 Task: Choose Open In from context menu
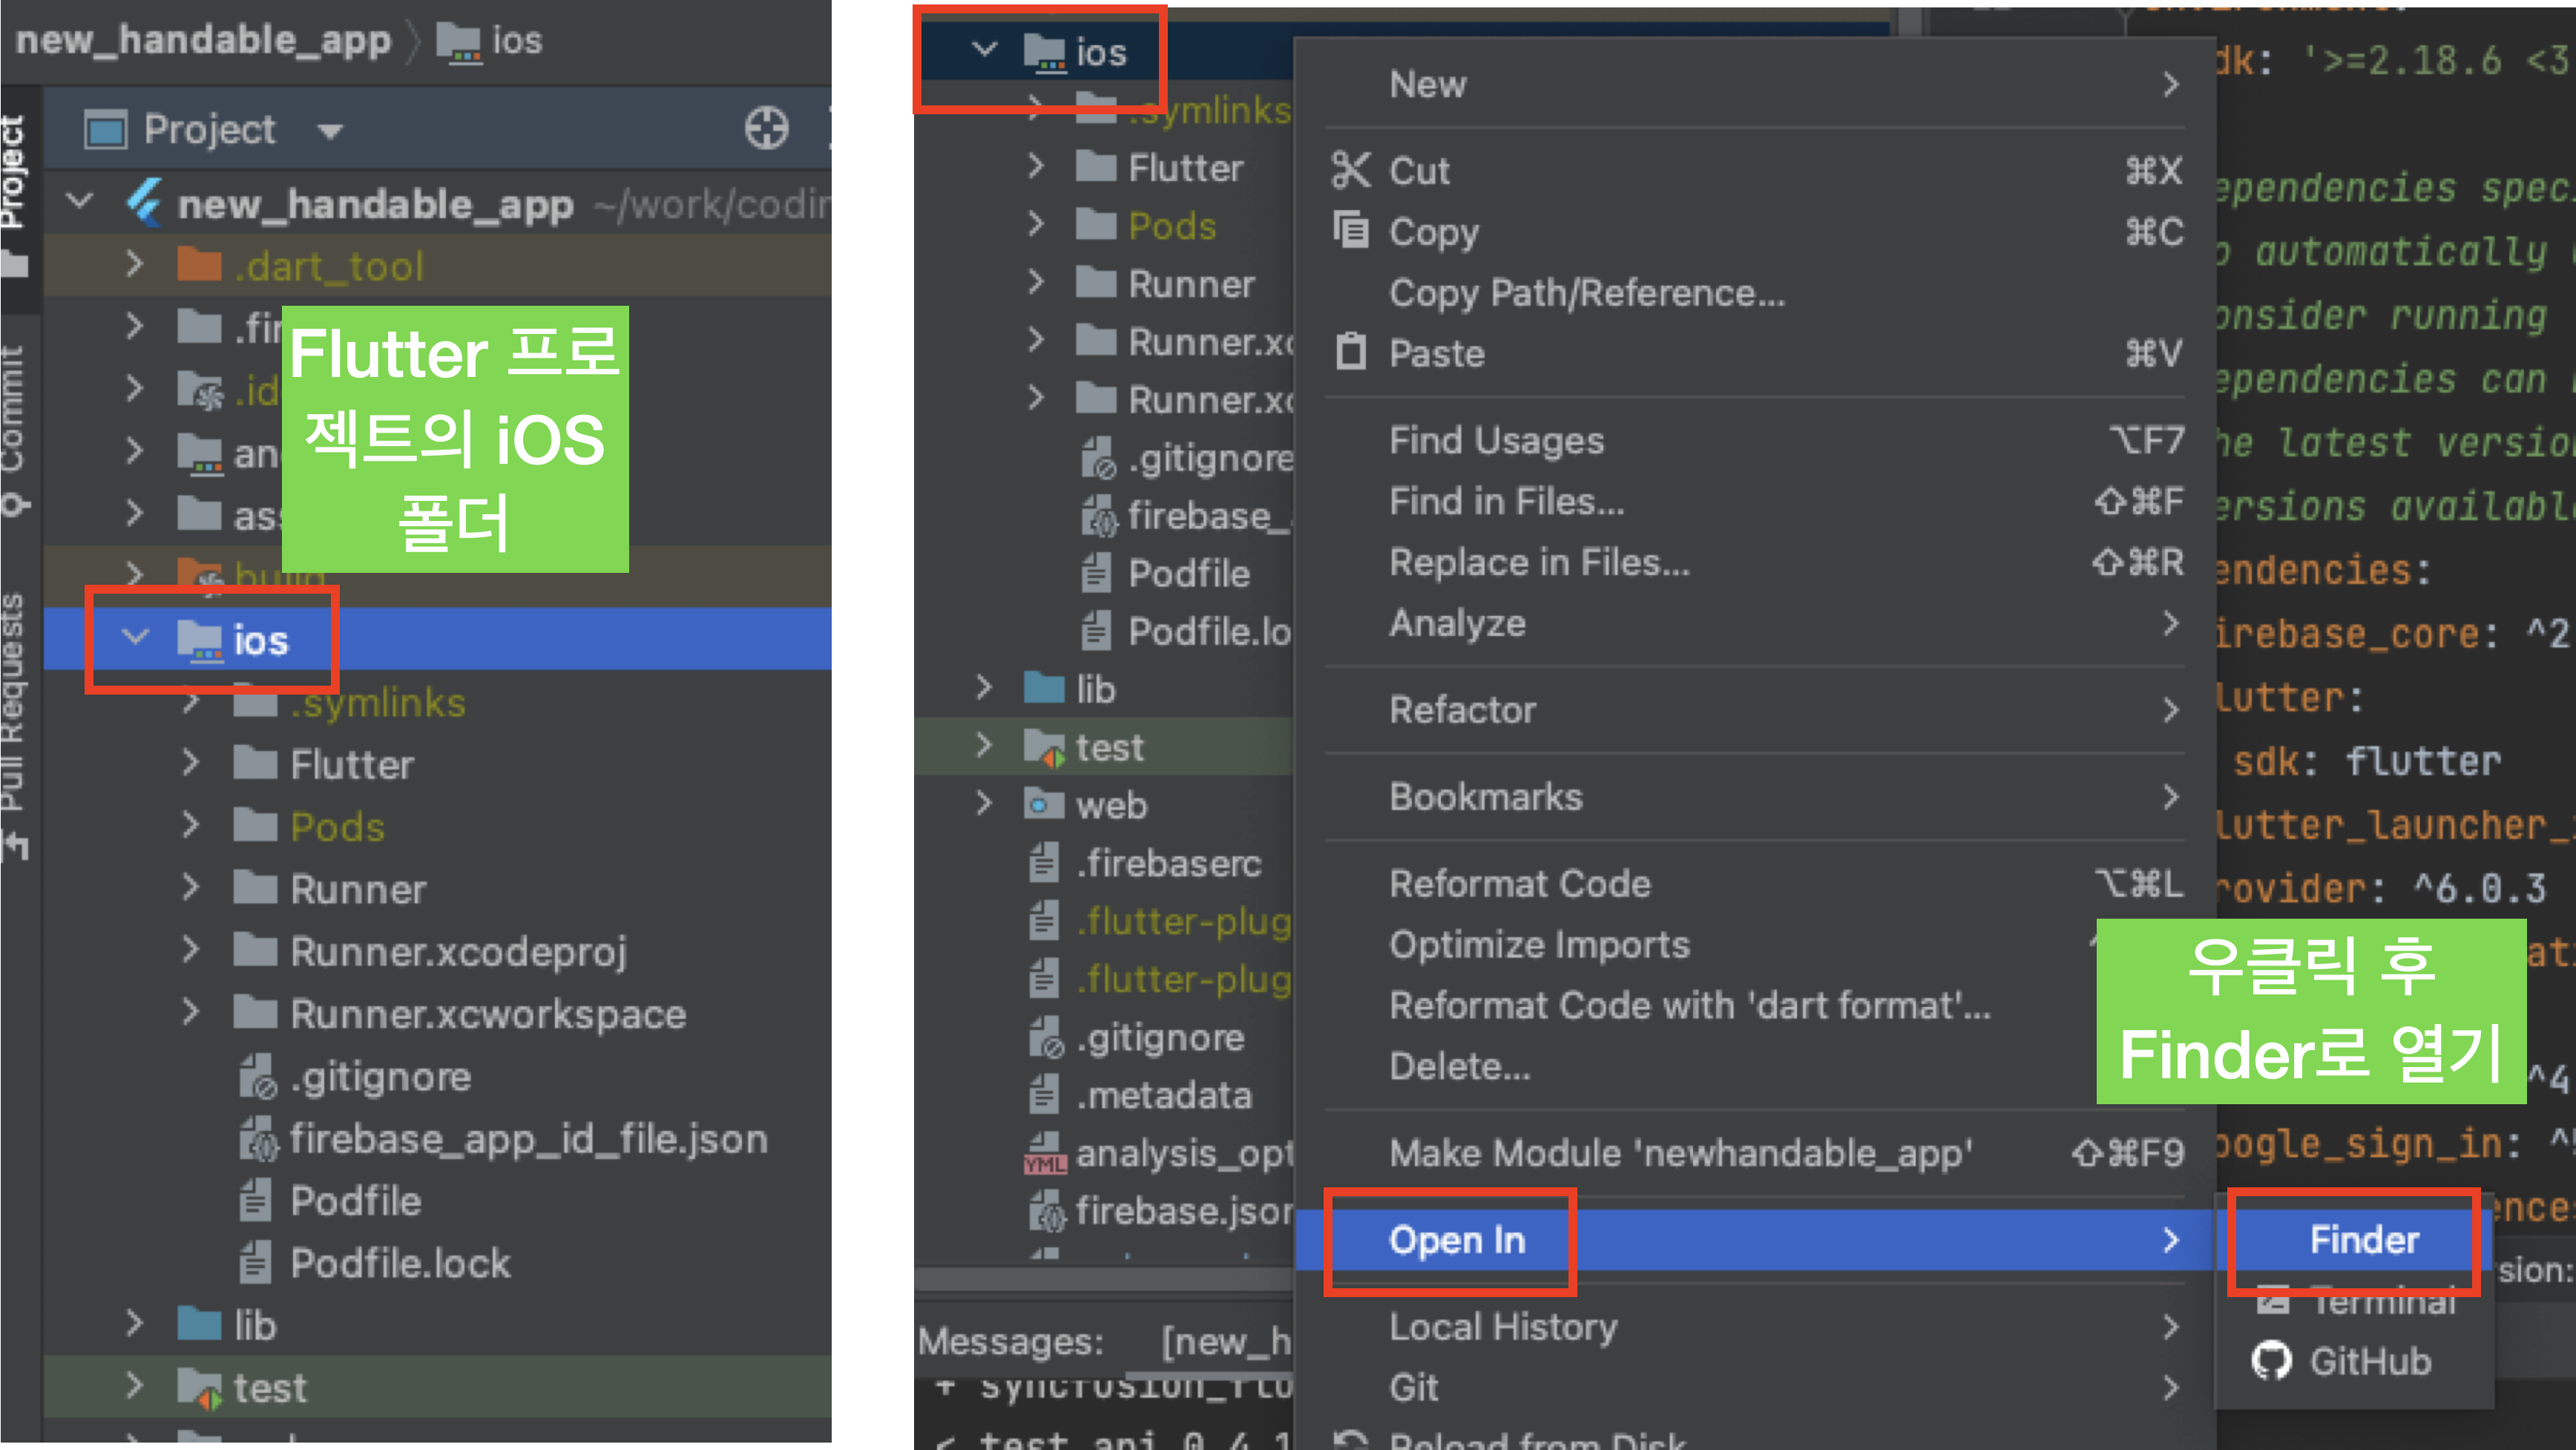(1456, 1240)
